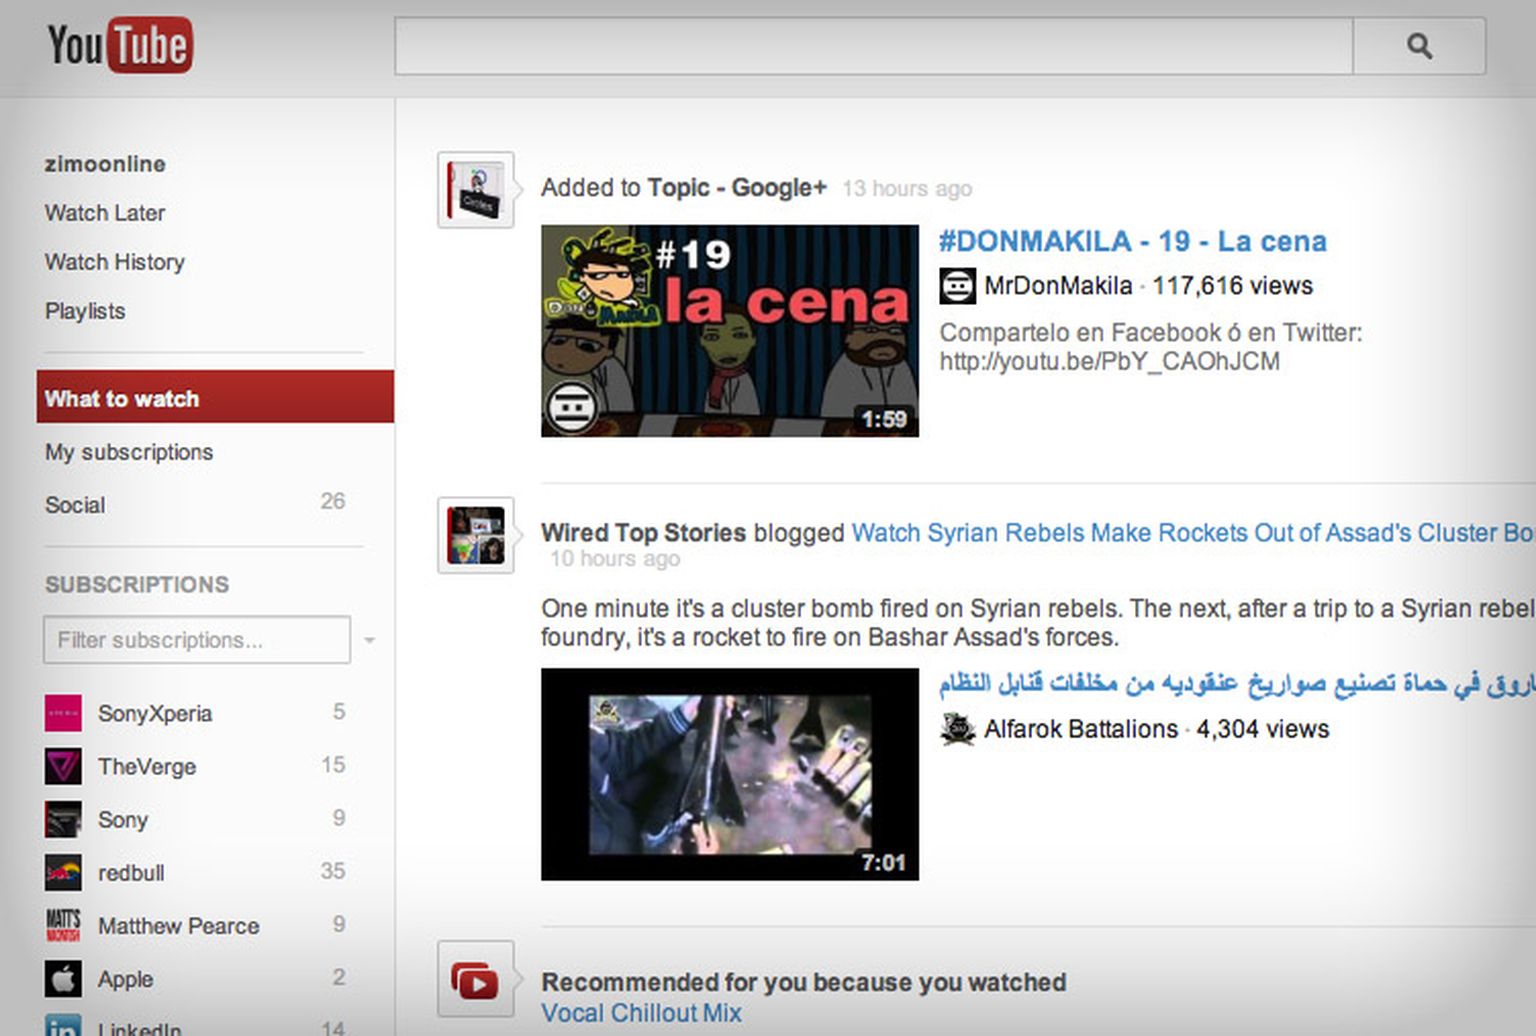Click the 10 hours ago timestamp
This screenshot has height=1036, width=1536.
[615, 559]
